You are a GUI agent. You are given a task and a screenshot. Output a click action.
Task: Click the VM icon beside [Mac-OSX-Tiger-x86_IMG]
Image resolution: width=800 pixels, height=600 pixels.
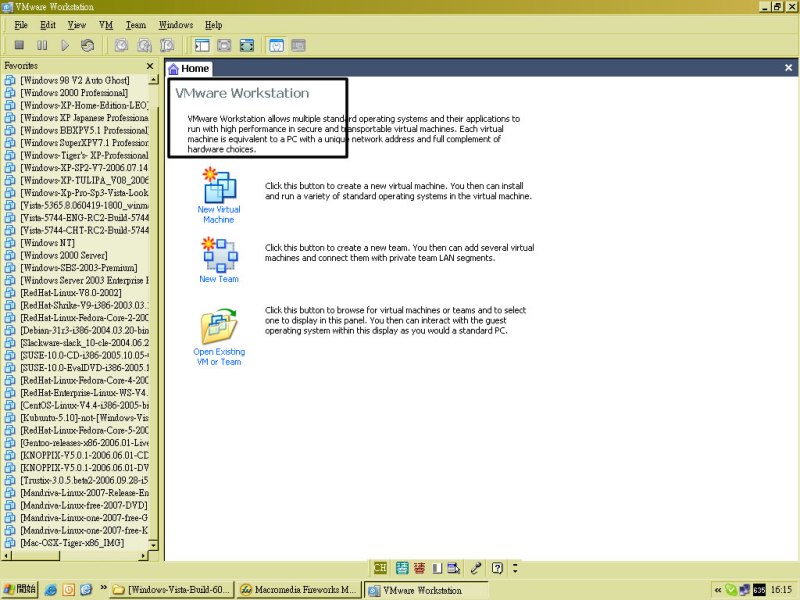(10, 543)
